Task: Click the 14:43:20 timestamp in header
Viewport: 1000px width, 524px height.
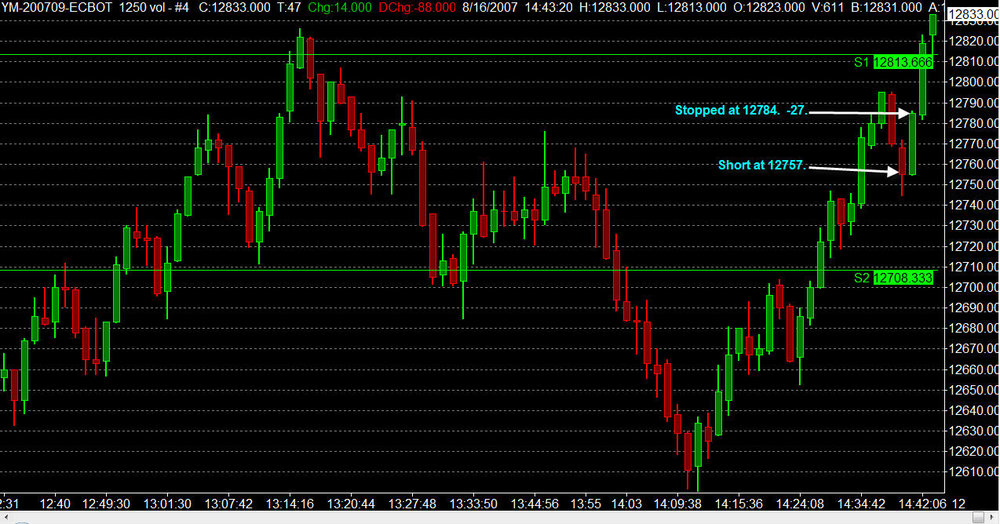Action: click(550, 8)
